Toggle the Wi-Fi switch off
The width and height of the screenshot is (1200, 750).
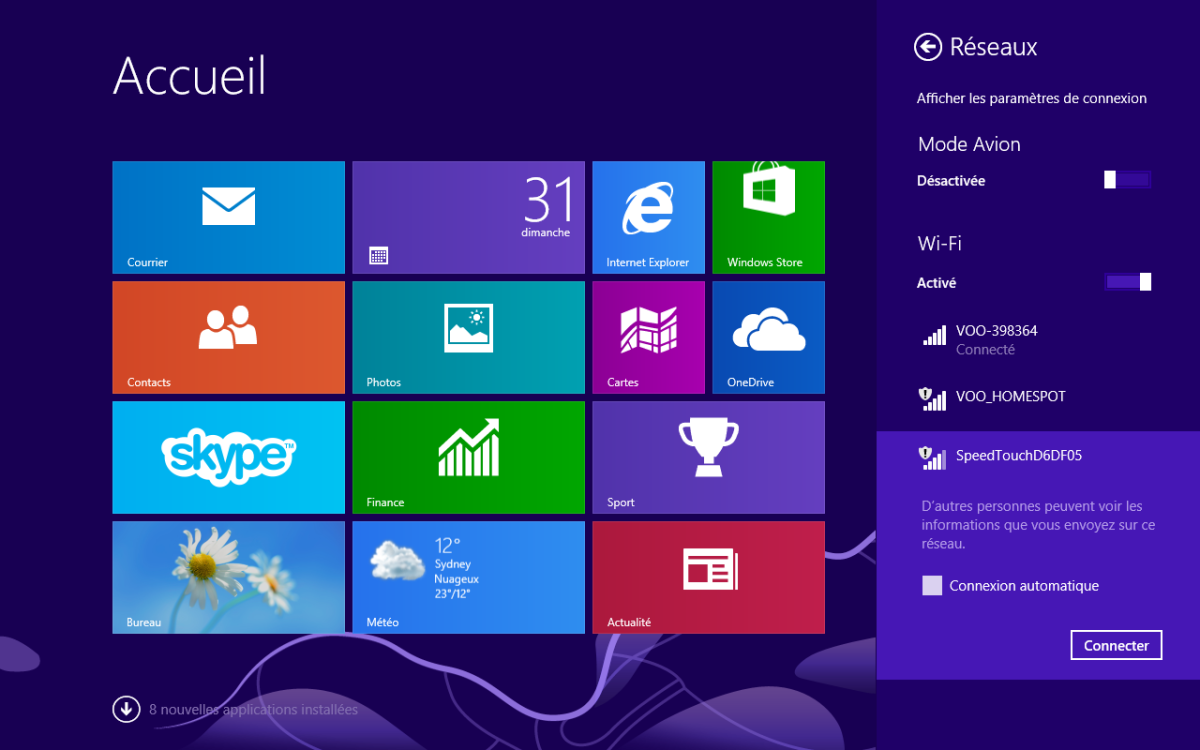pos(1128,282)
